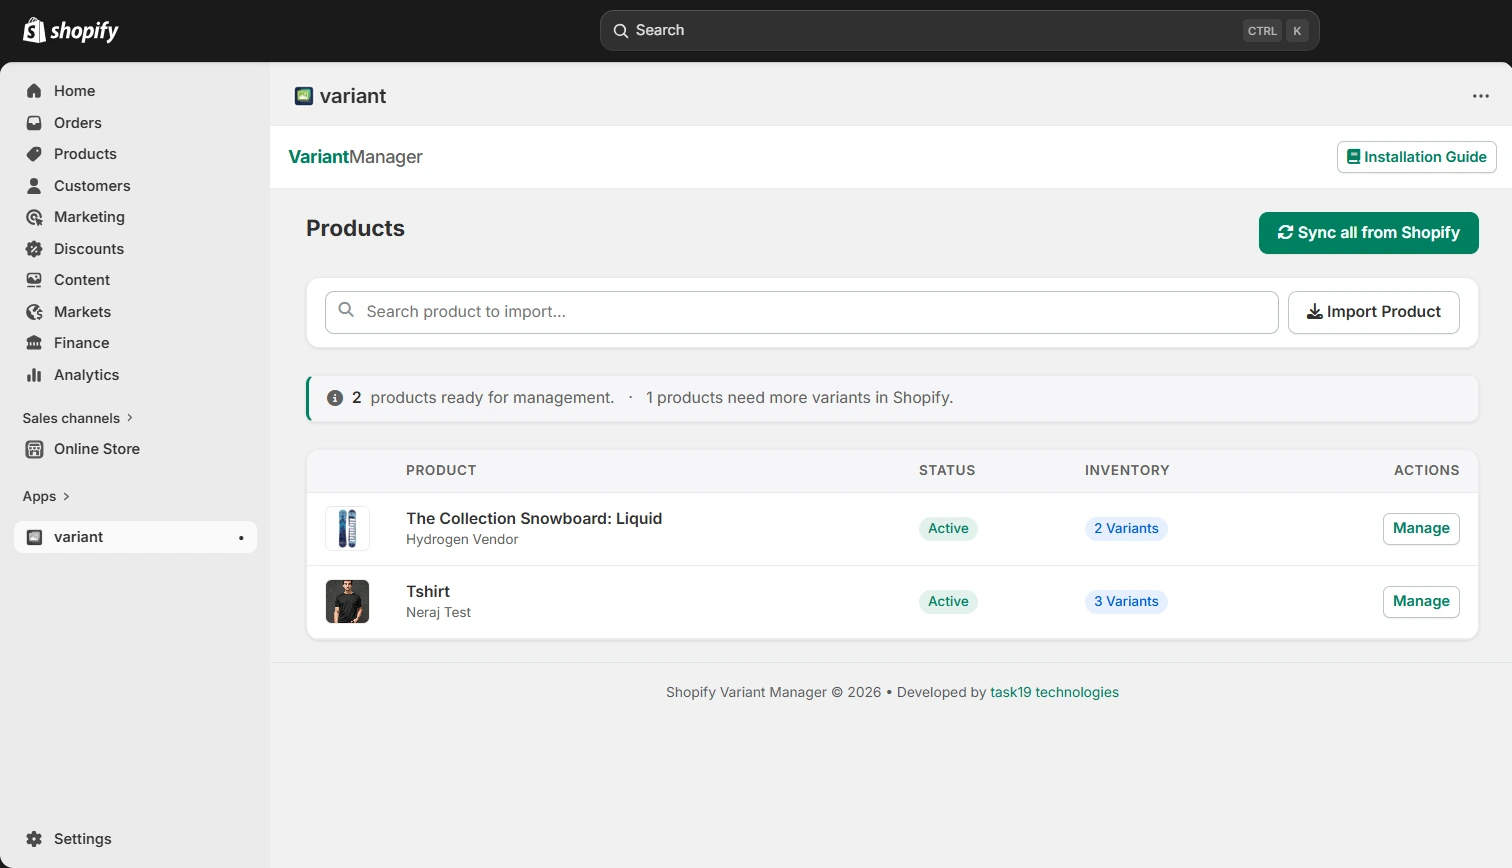Focus the Search product to import field
This screenshot has width=1512, height=868.
click(x=800, y=312)
